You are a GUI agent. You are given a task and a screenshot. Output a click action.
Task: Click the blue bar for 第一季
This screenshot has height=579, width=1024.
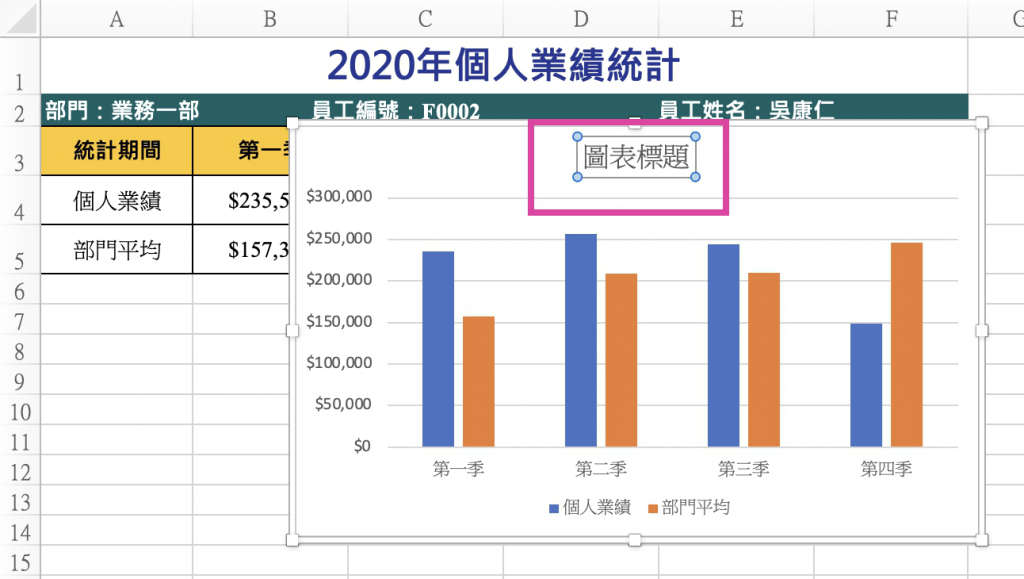click(438, 348)
